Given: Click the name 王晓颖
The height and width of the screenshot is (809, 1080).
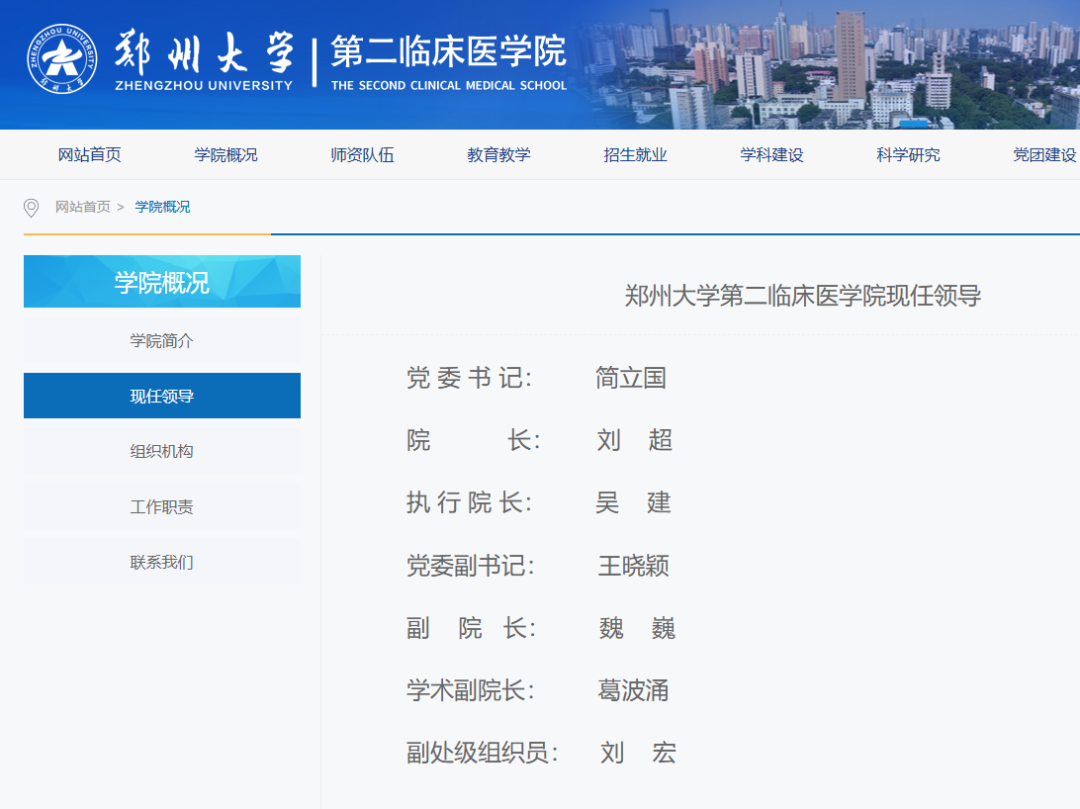Looking at the screenshot, I should (634, 566).
